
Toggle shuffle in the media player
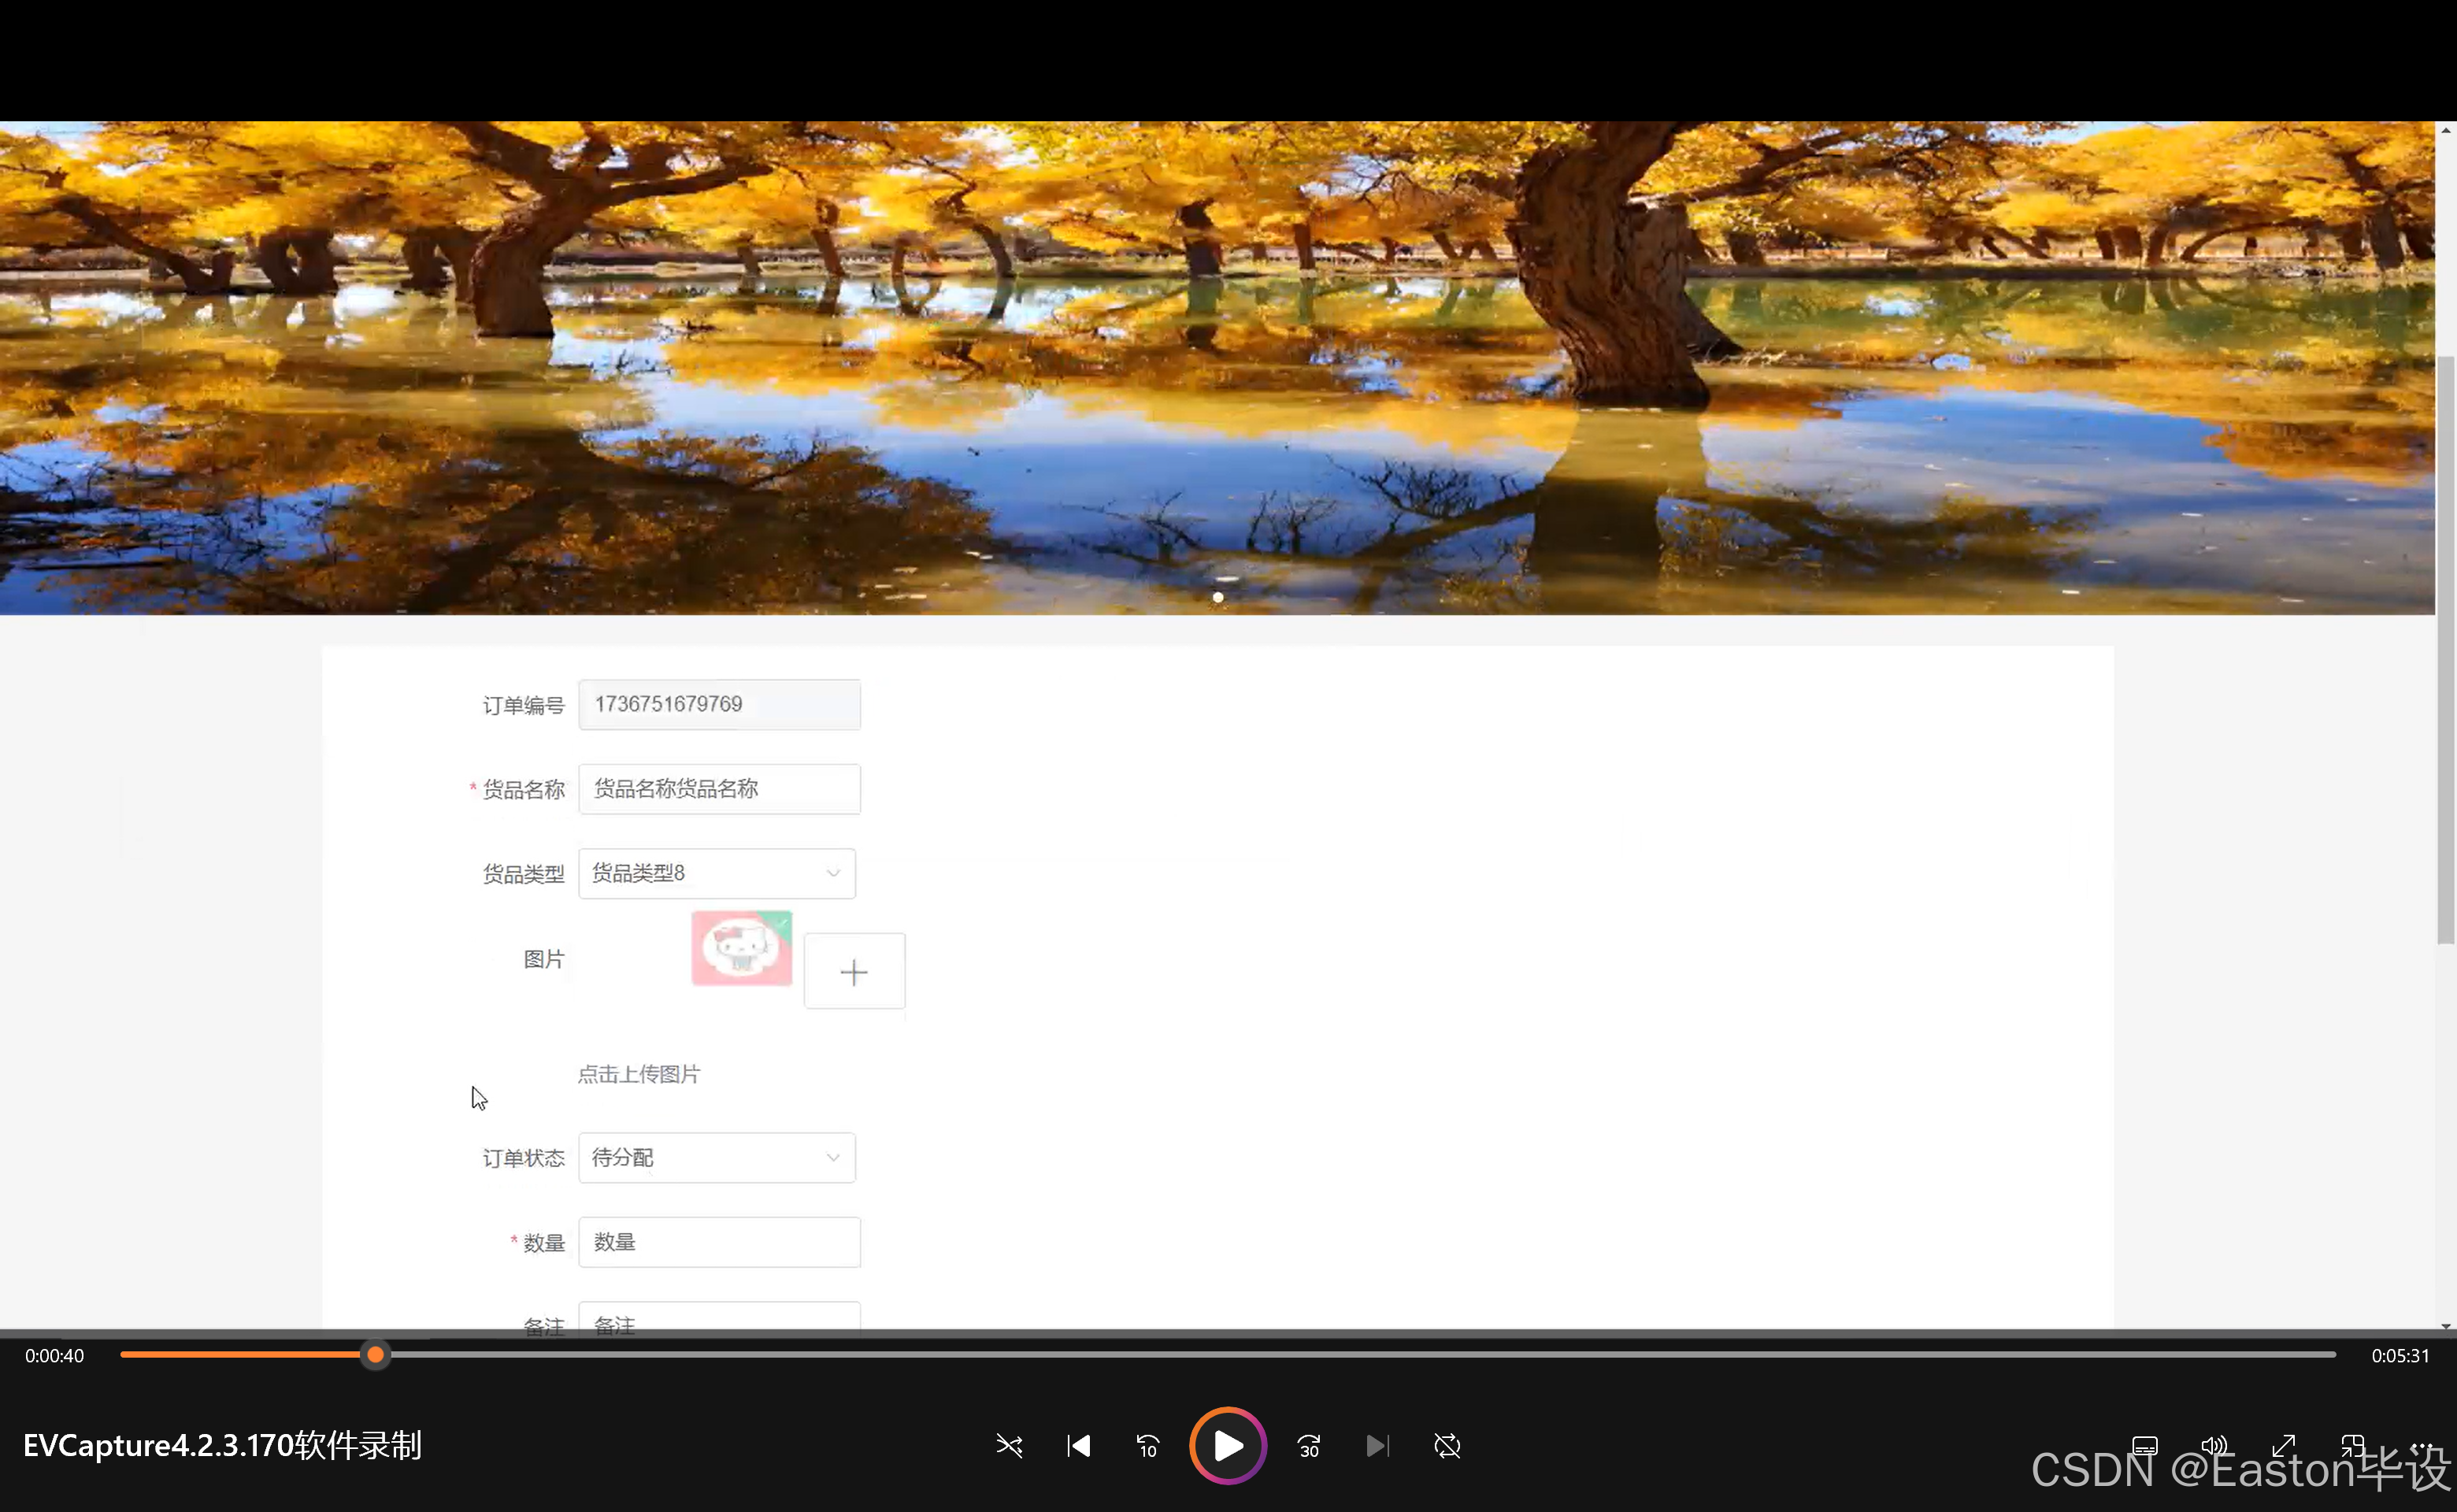coord(1009,1446)
